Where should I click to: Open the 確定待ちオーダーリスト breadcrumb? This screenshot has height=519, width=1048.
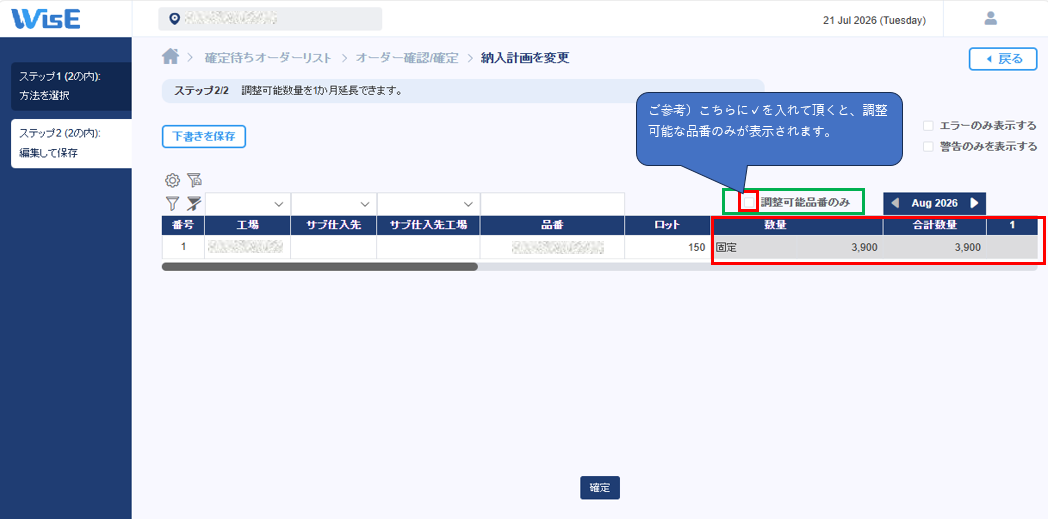coord(267,57)
